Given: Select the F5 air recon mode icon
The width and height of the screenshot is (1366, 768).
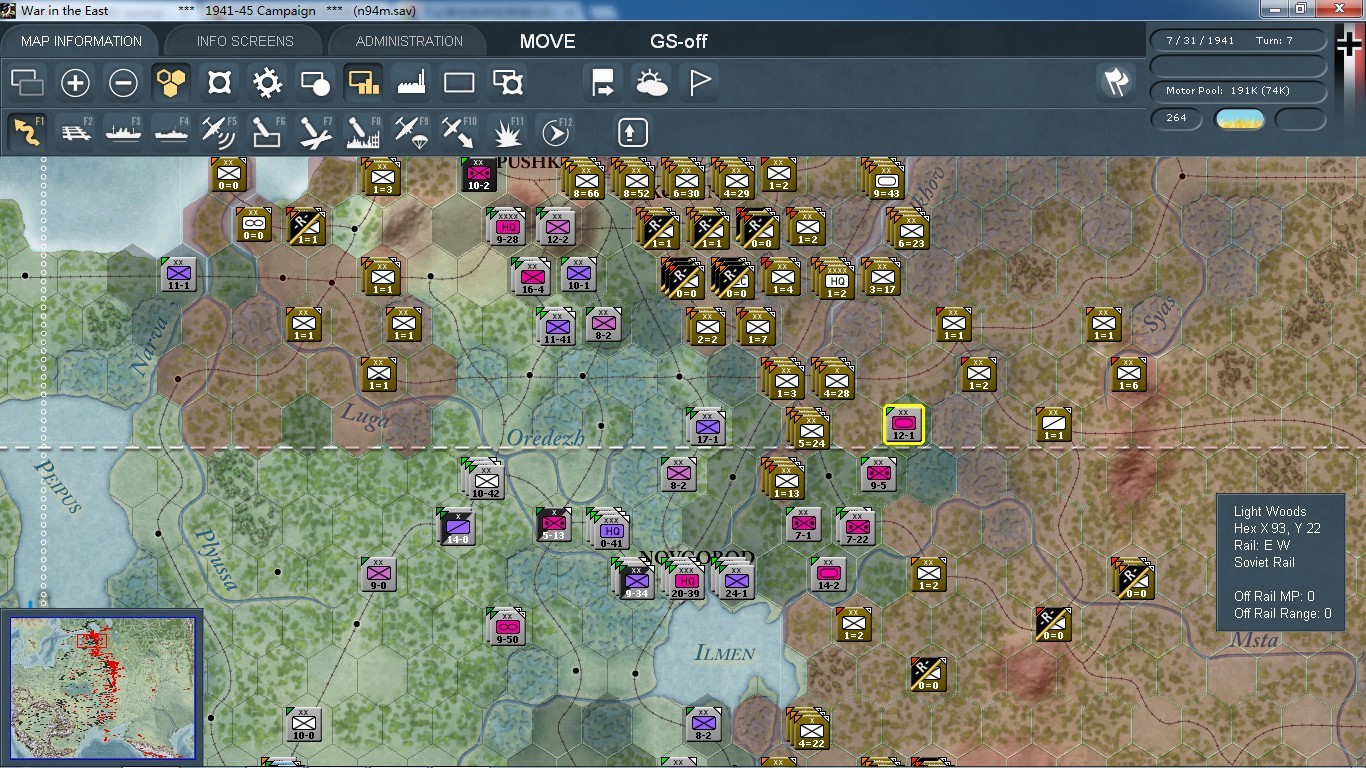Looking at the screenshot, I should (x=220, y=132).
